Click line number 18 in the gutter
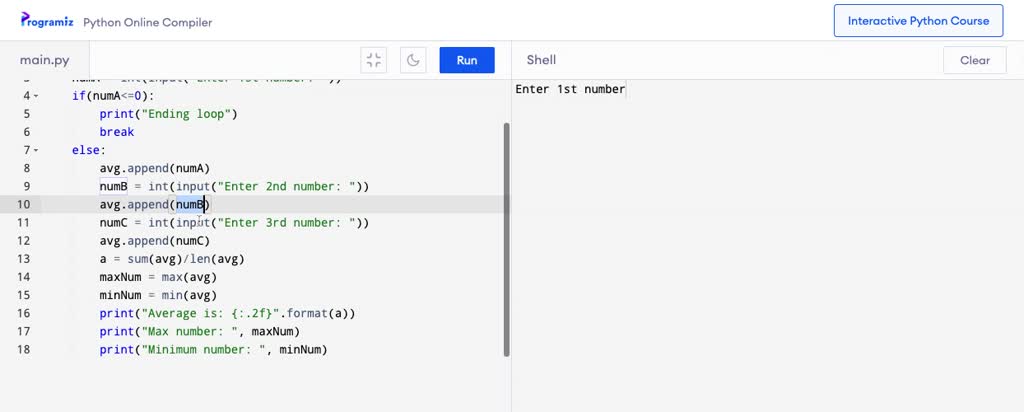Viewport: 1024px width, 412px height. click(x=24, y=349)
